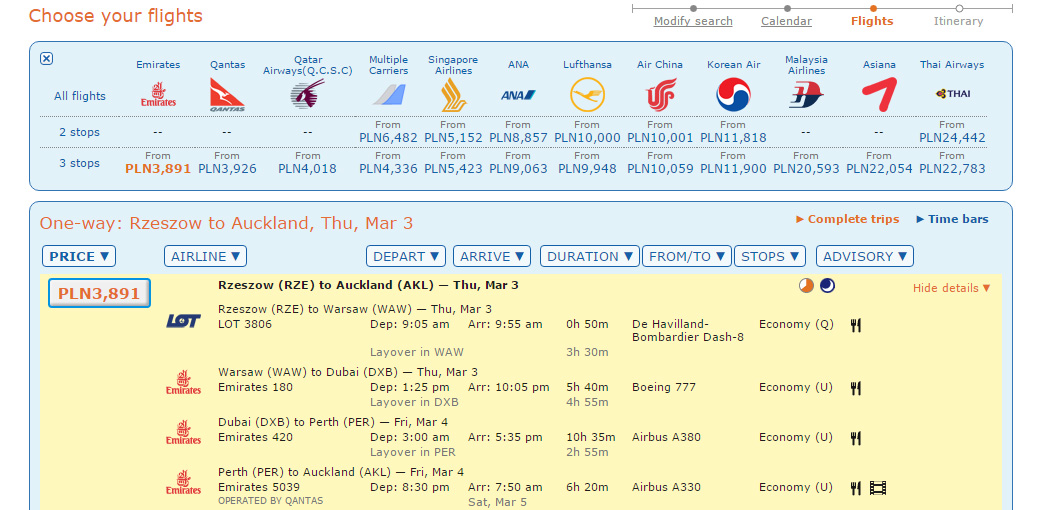Filter by 3 stops row label
The width and height of the screenshot is (1050, 510).
(x=80, y=163)
